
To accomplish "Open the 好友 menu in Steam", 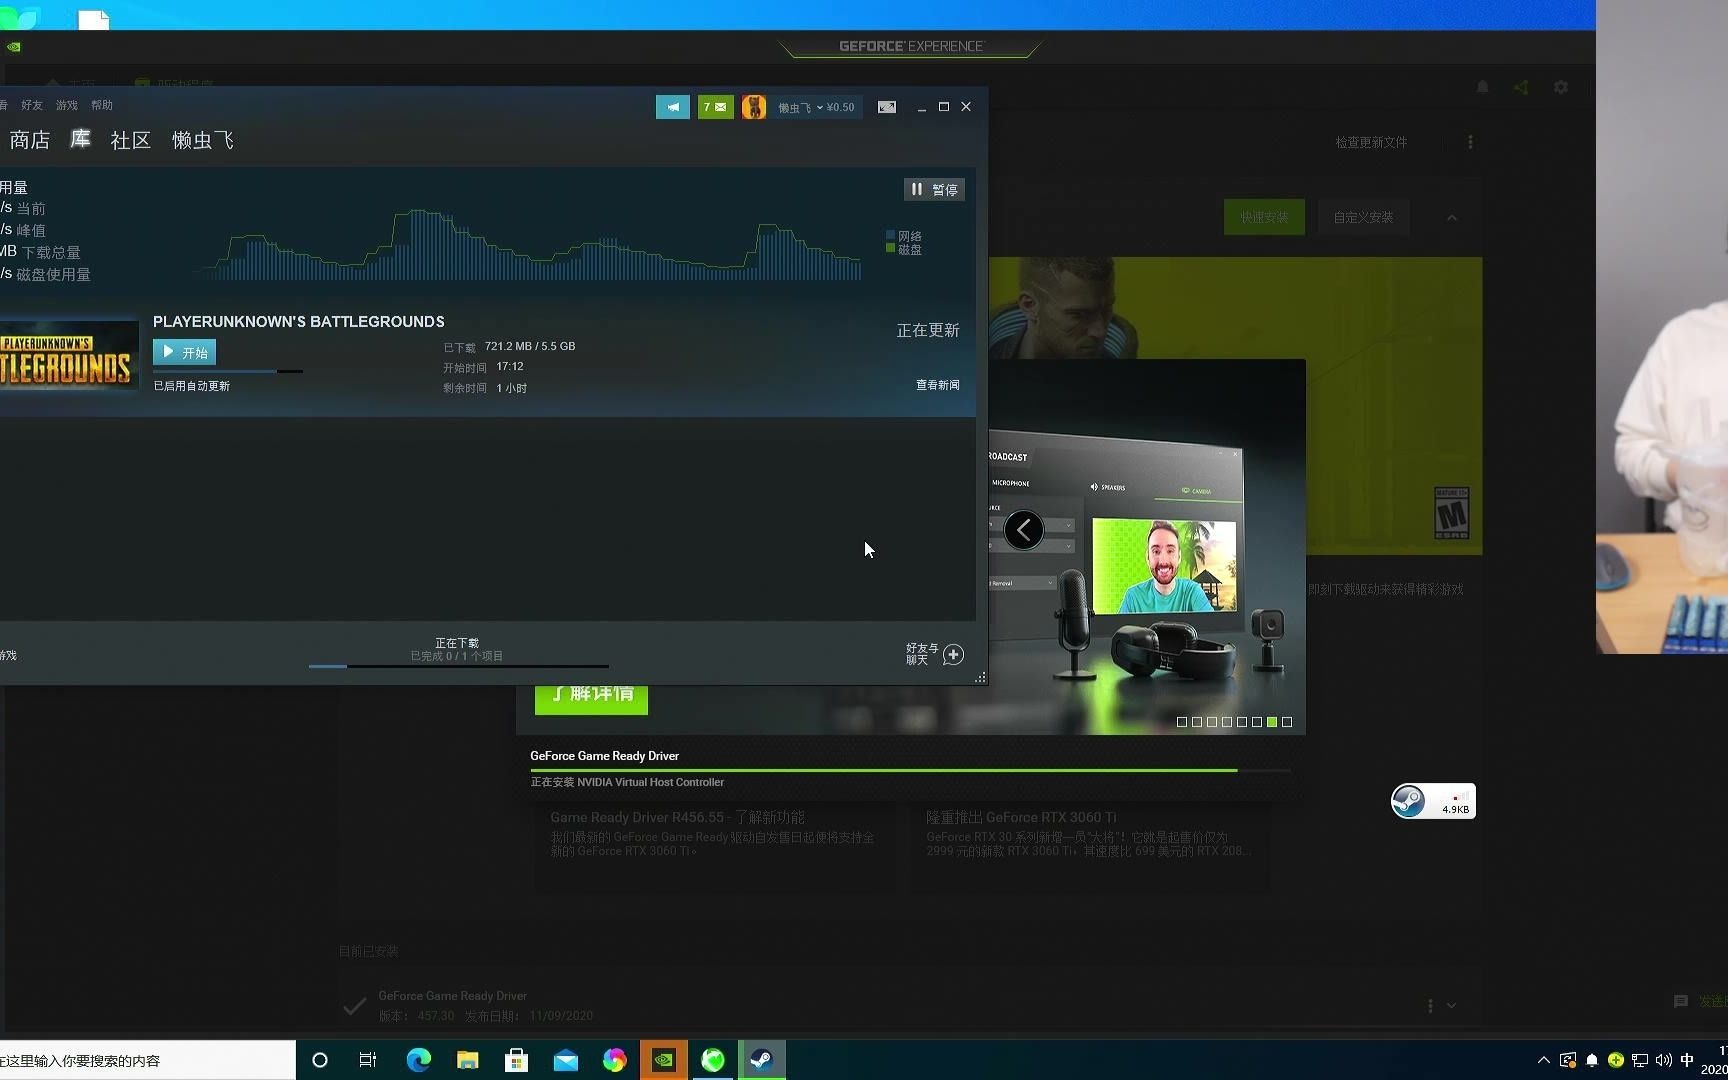I will (x=31, y=105).
